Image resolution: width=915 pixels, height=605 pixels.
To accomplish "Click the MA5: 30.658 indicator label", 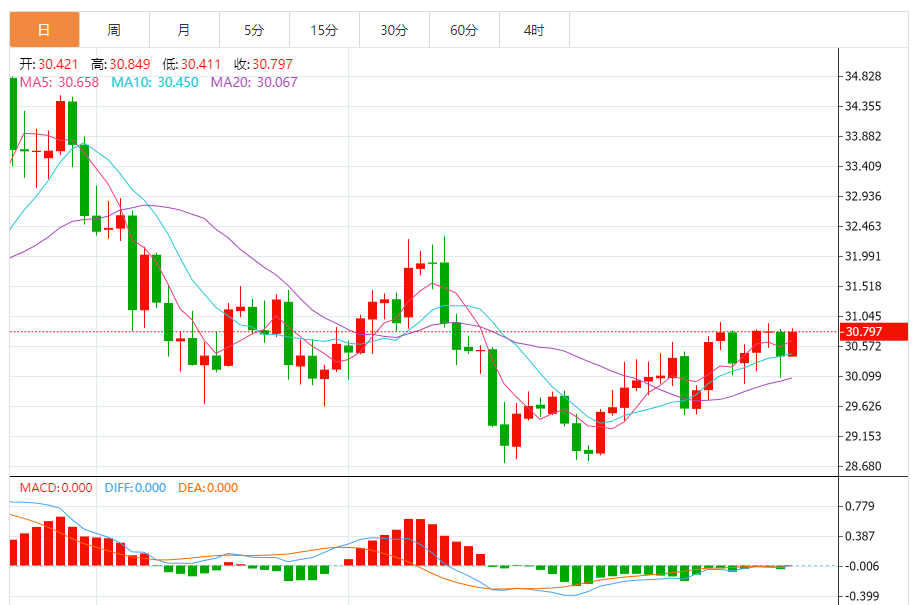I will pos(60,82).
